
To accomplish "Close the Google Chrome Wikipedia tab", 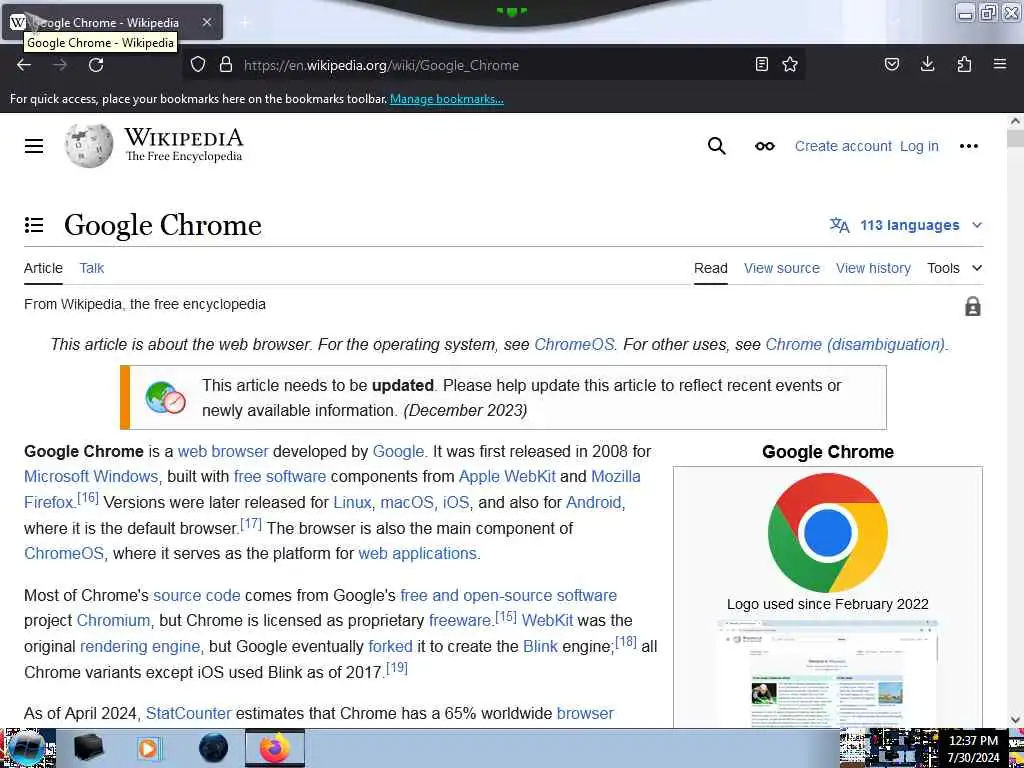I will (207, 22).
